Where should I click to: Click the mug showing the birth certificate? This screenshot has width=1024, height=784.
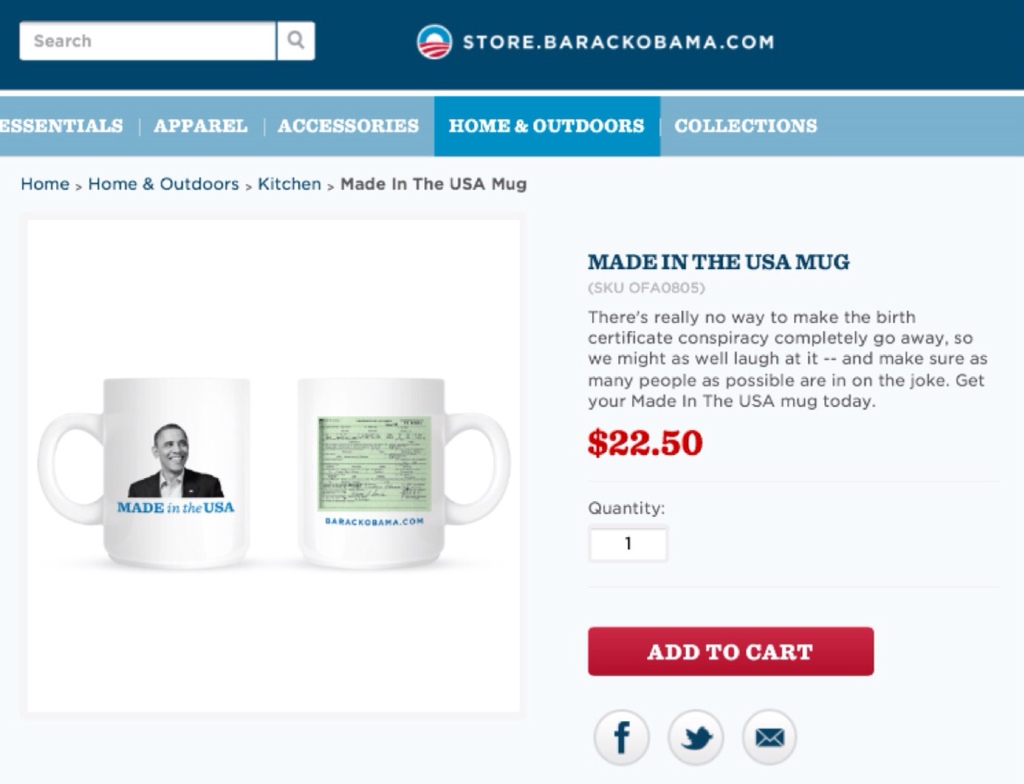click(x=403, y=473)
